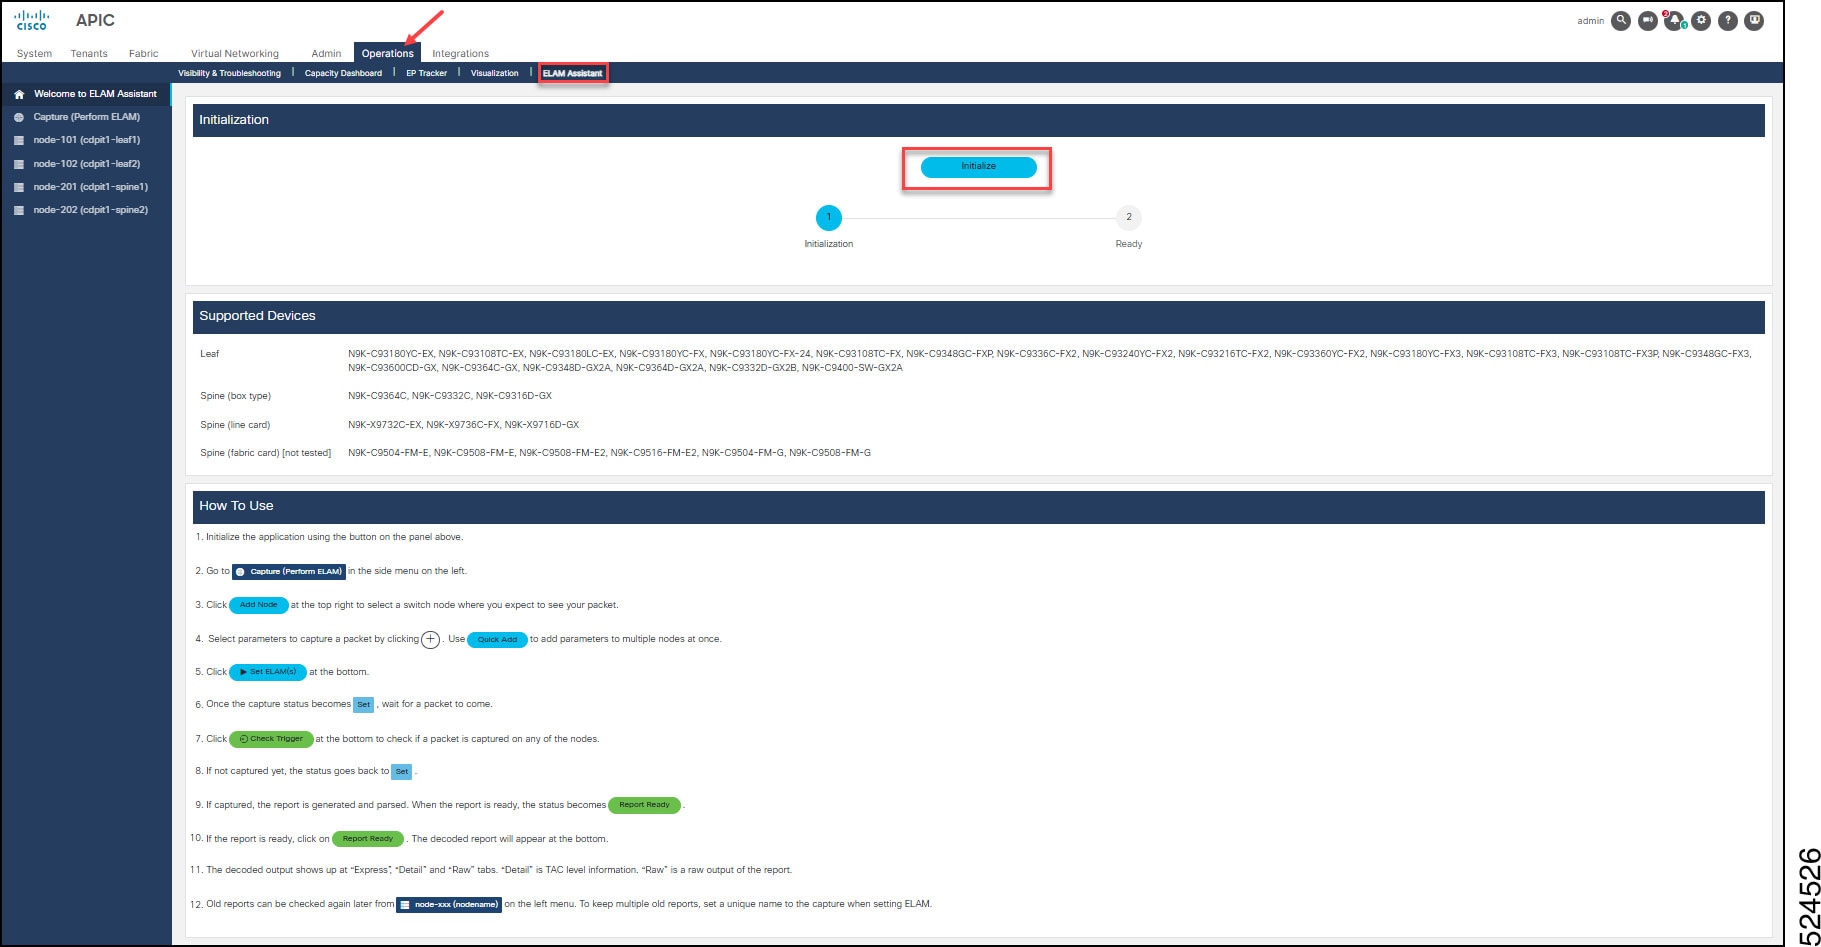Open the Capacity Dashboard
Viewport: 1821px width, 947px height.
point(342,72)
